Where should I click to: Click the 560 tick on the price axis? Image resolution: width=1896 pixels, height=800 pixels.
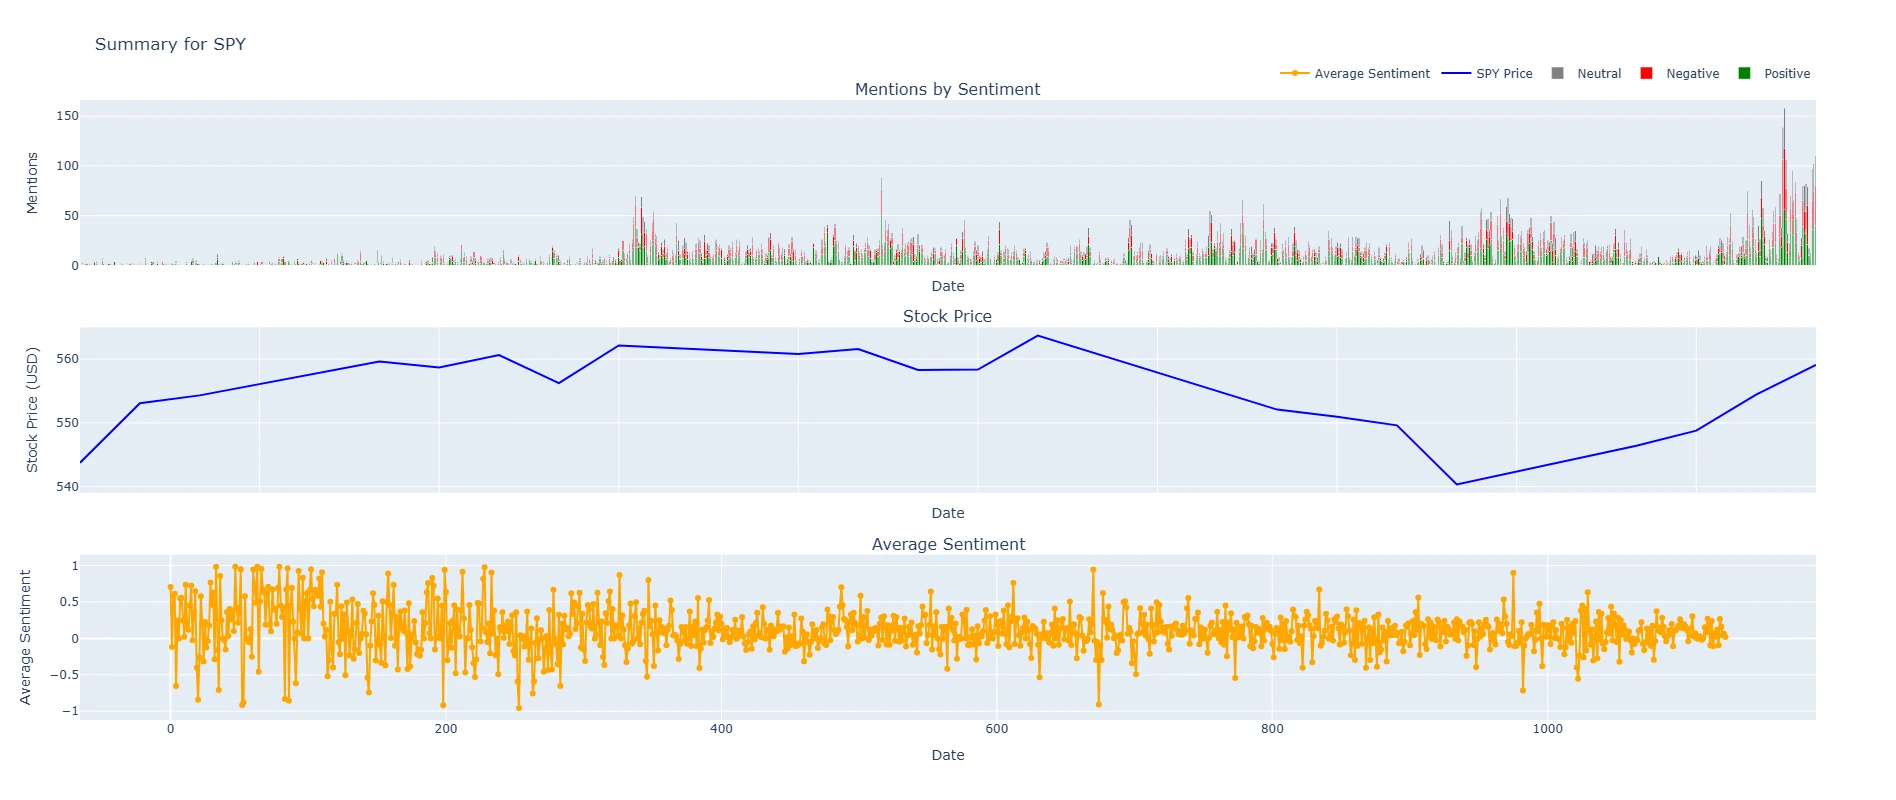67,359
